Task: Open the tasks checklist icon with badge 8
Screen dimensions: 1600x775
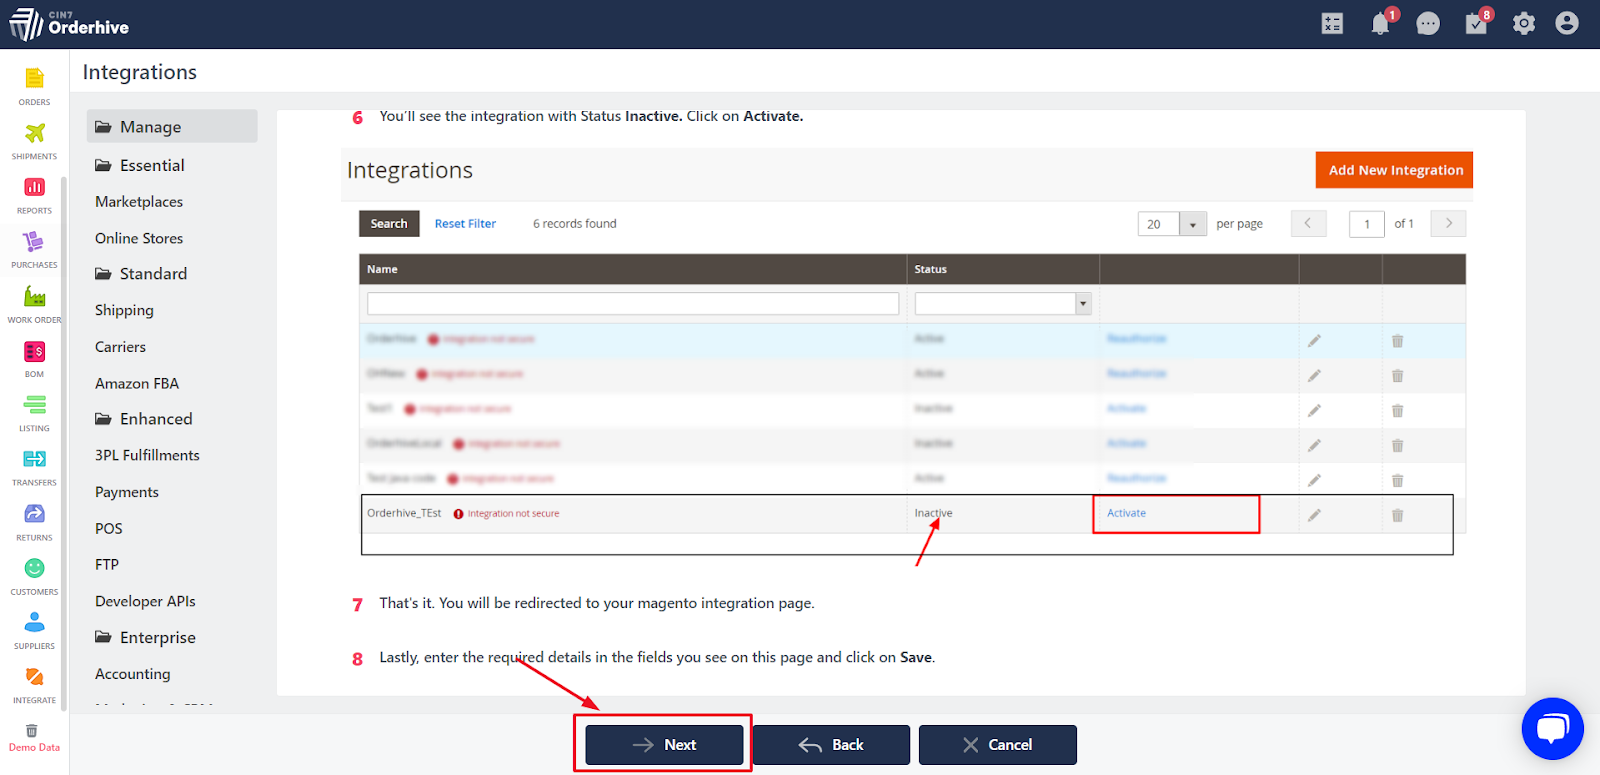Action: click(1476, 24)
